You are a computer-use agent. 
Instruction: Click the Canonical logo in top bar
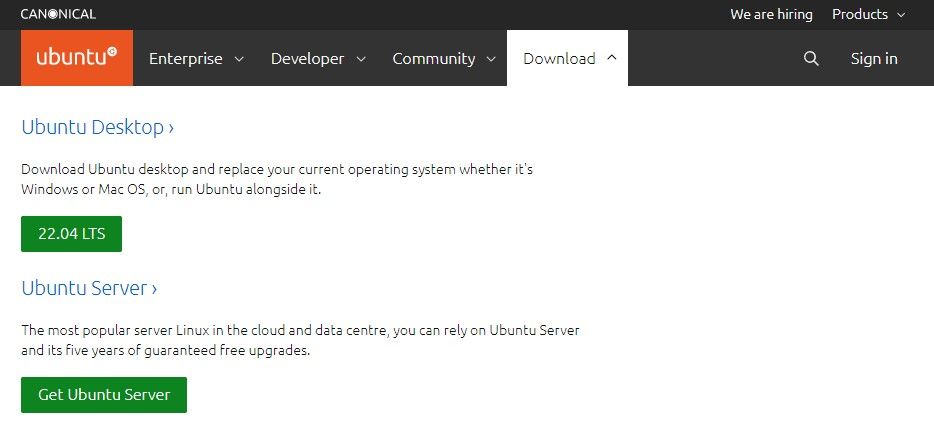click(x=58, y=14)
